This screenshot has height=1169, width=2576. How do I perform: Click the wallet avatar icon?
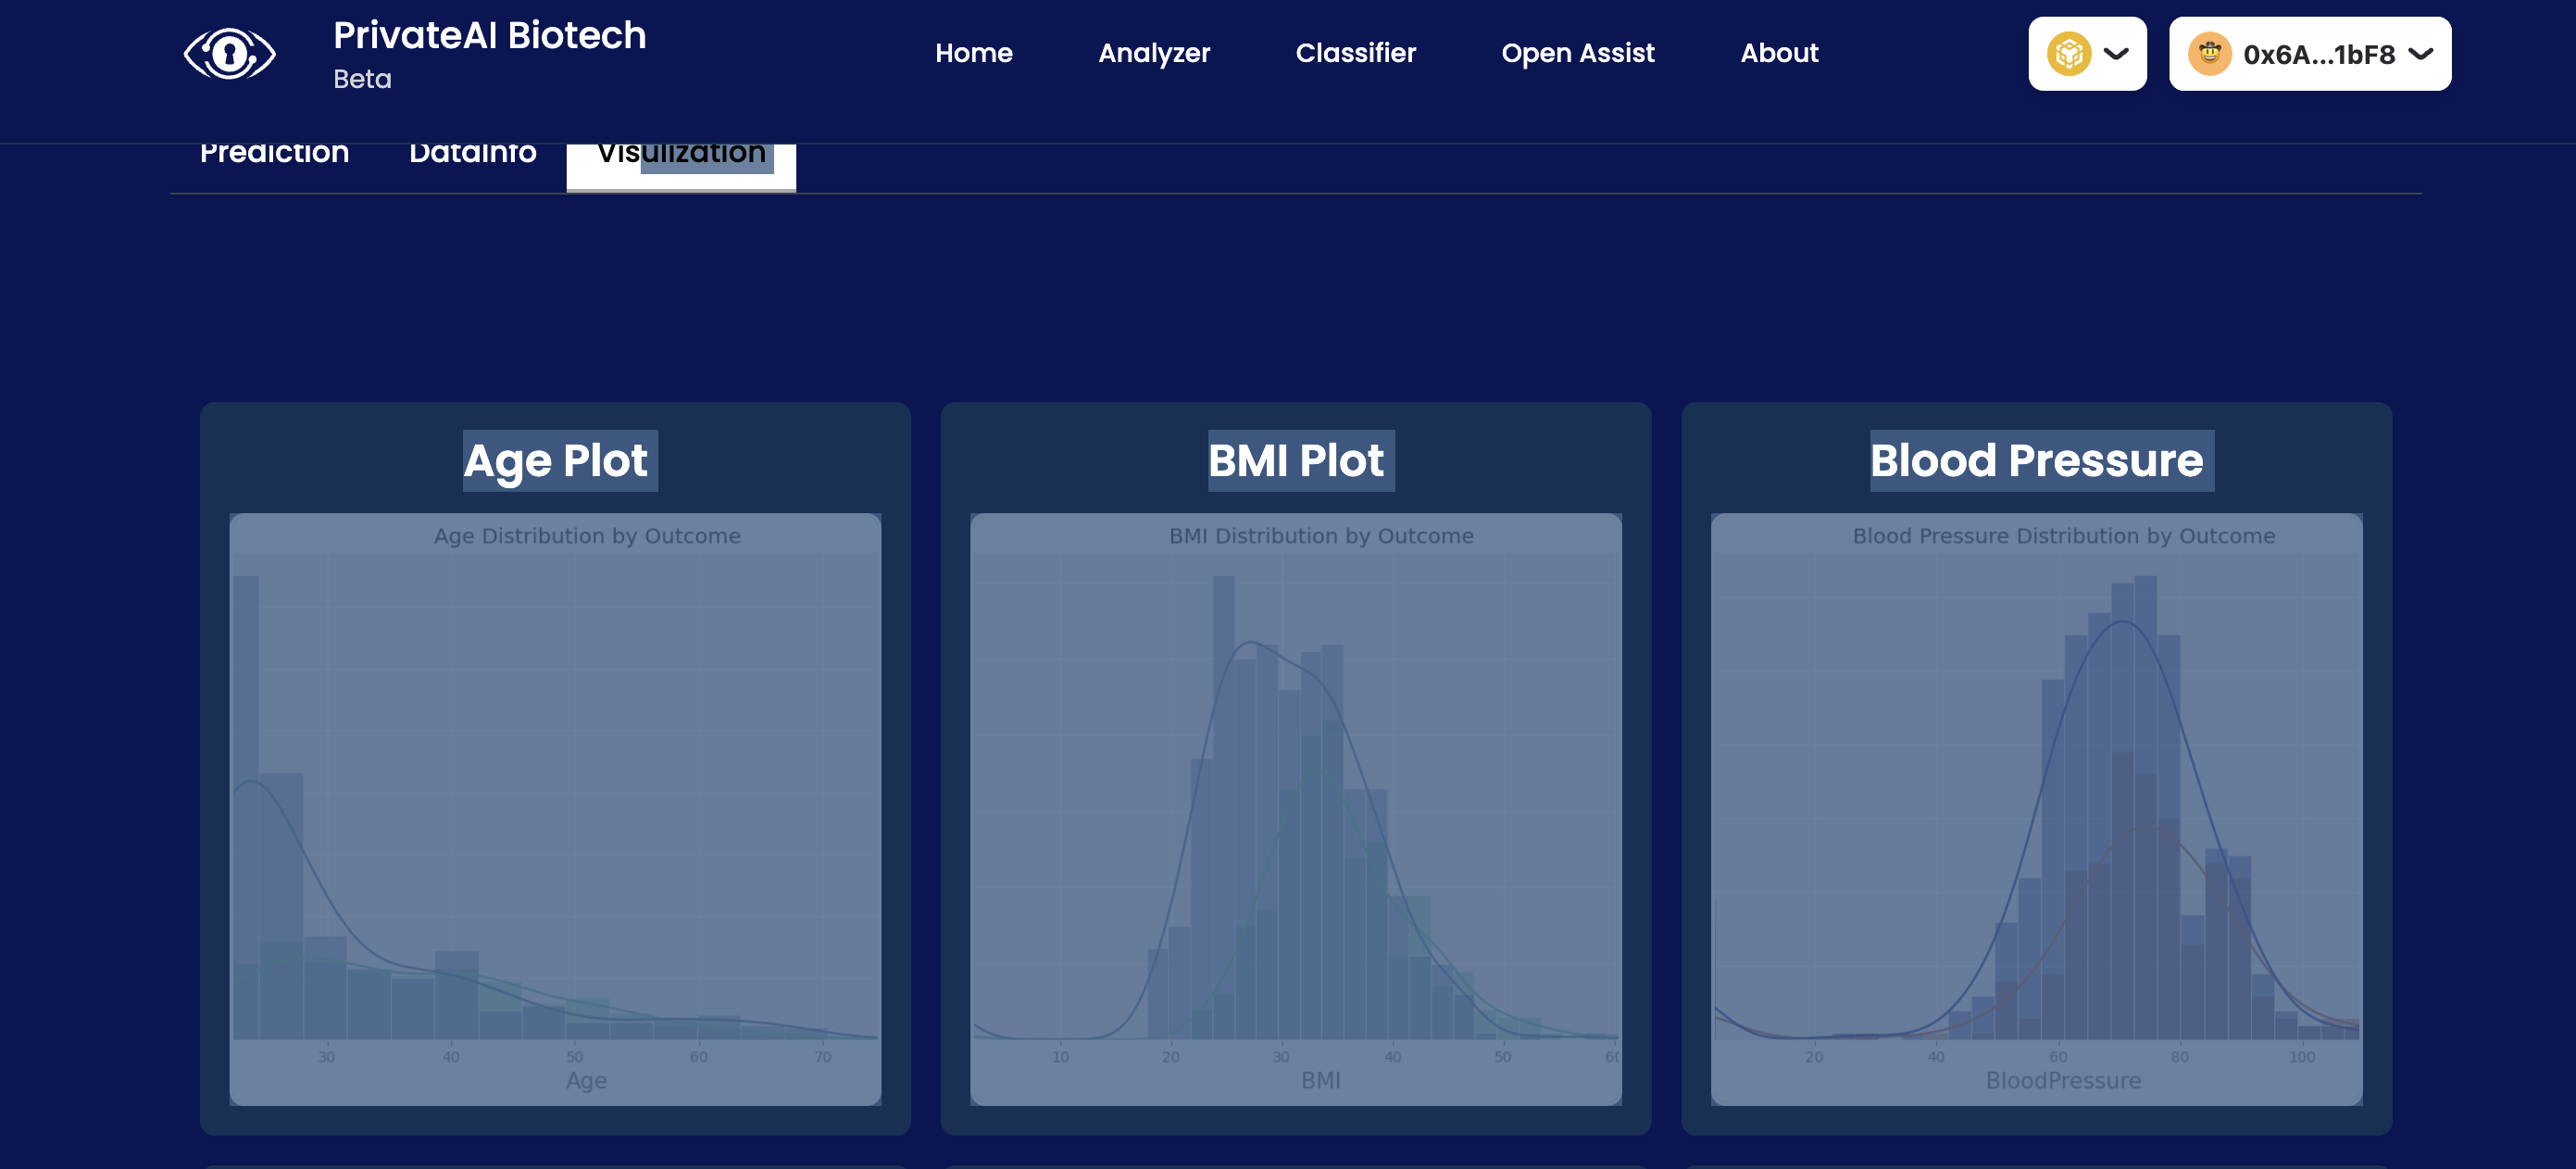pyautogui.click(x=2209, y=54)
